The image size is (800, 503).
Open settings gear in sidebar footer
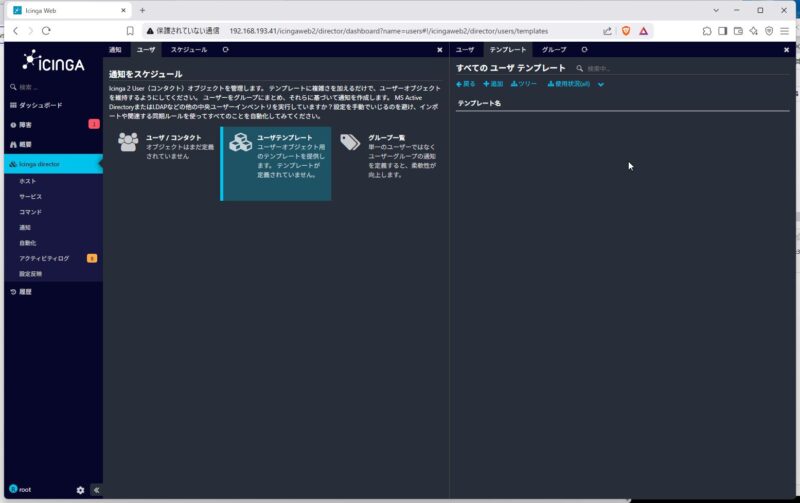point(80,490)
